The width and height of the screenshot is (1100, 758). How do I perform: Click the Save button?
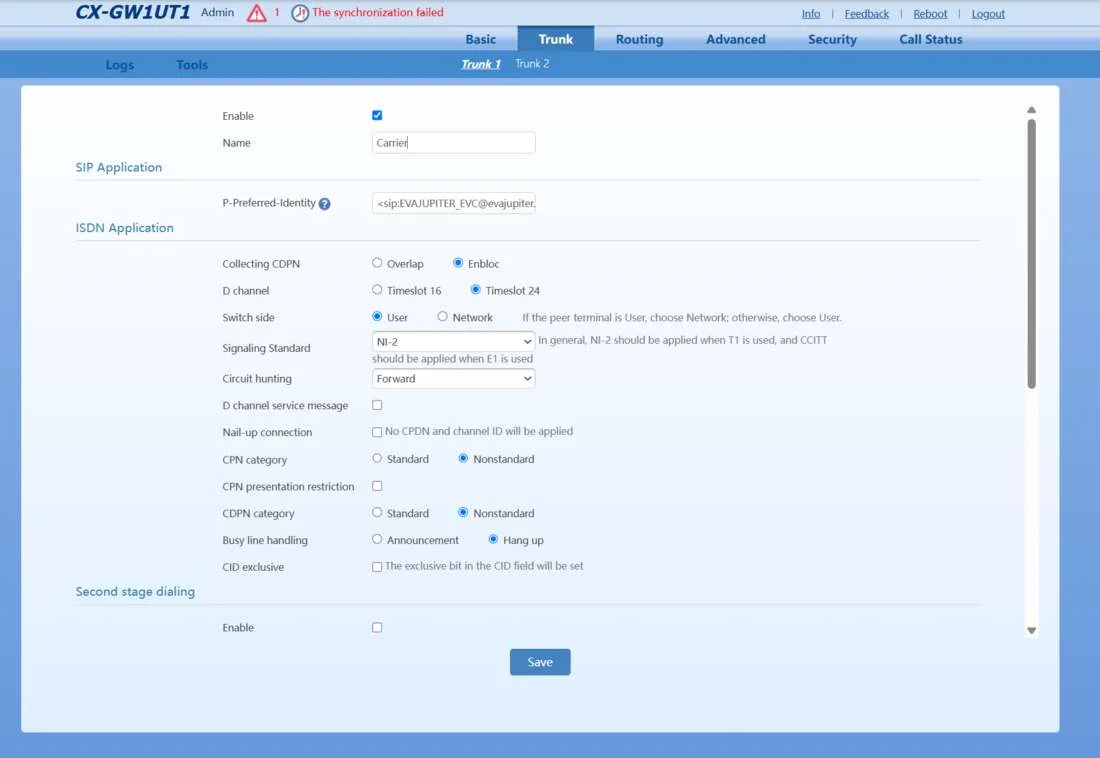click(x=540, y=662)
